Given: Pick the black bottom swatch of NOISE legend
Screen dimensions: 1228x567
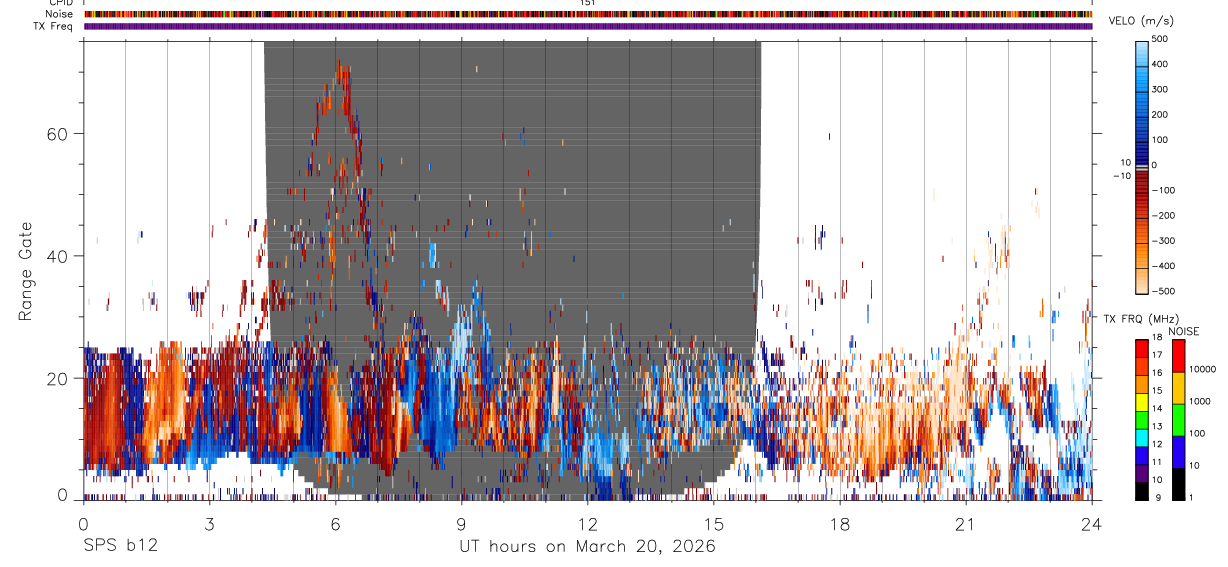Looking at the screenshot, I should [x=1179, y=484].
